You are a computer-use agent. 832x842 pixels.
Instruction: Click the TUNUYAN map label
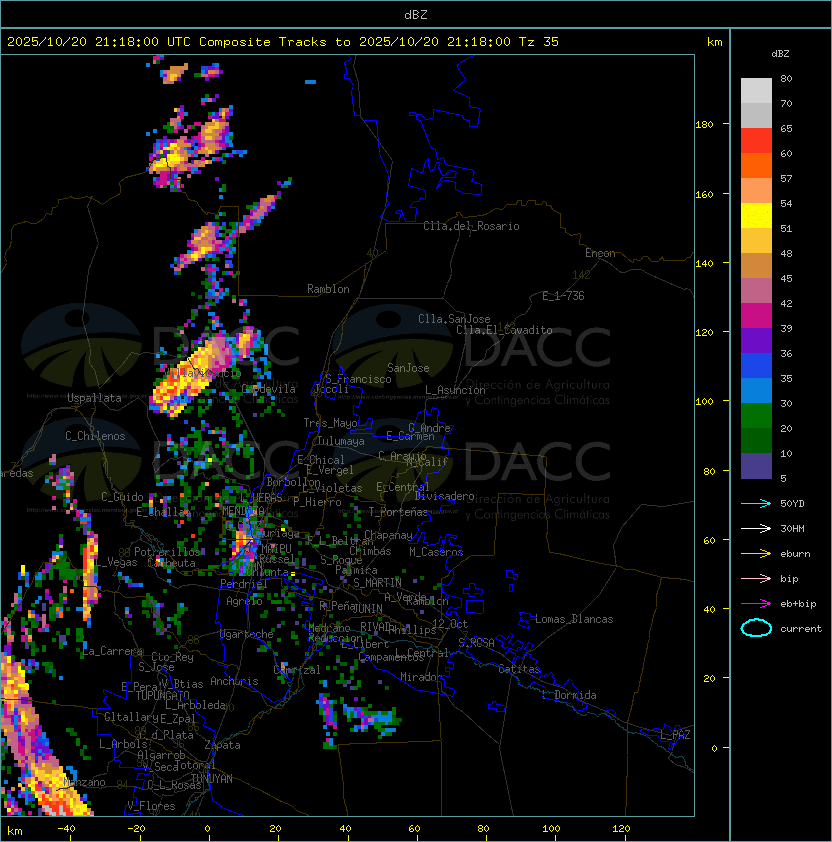click(212, 778)
